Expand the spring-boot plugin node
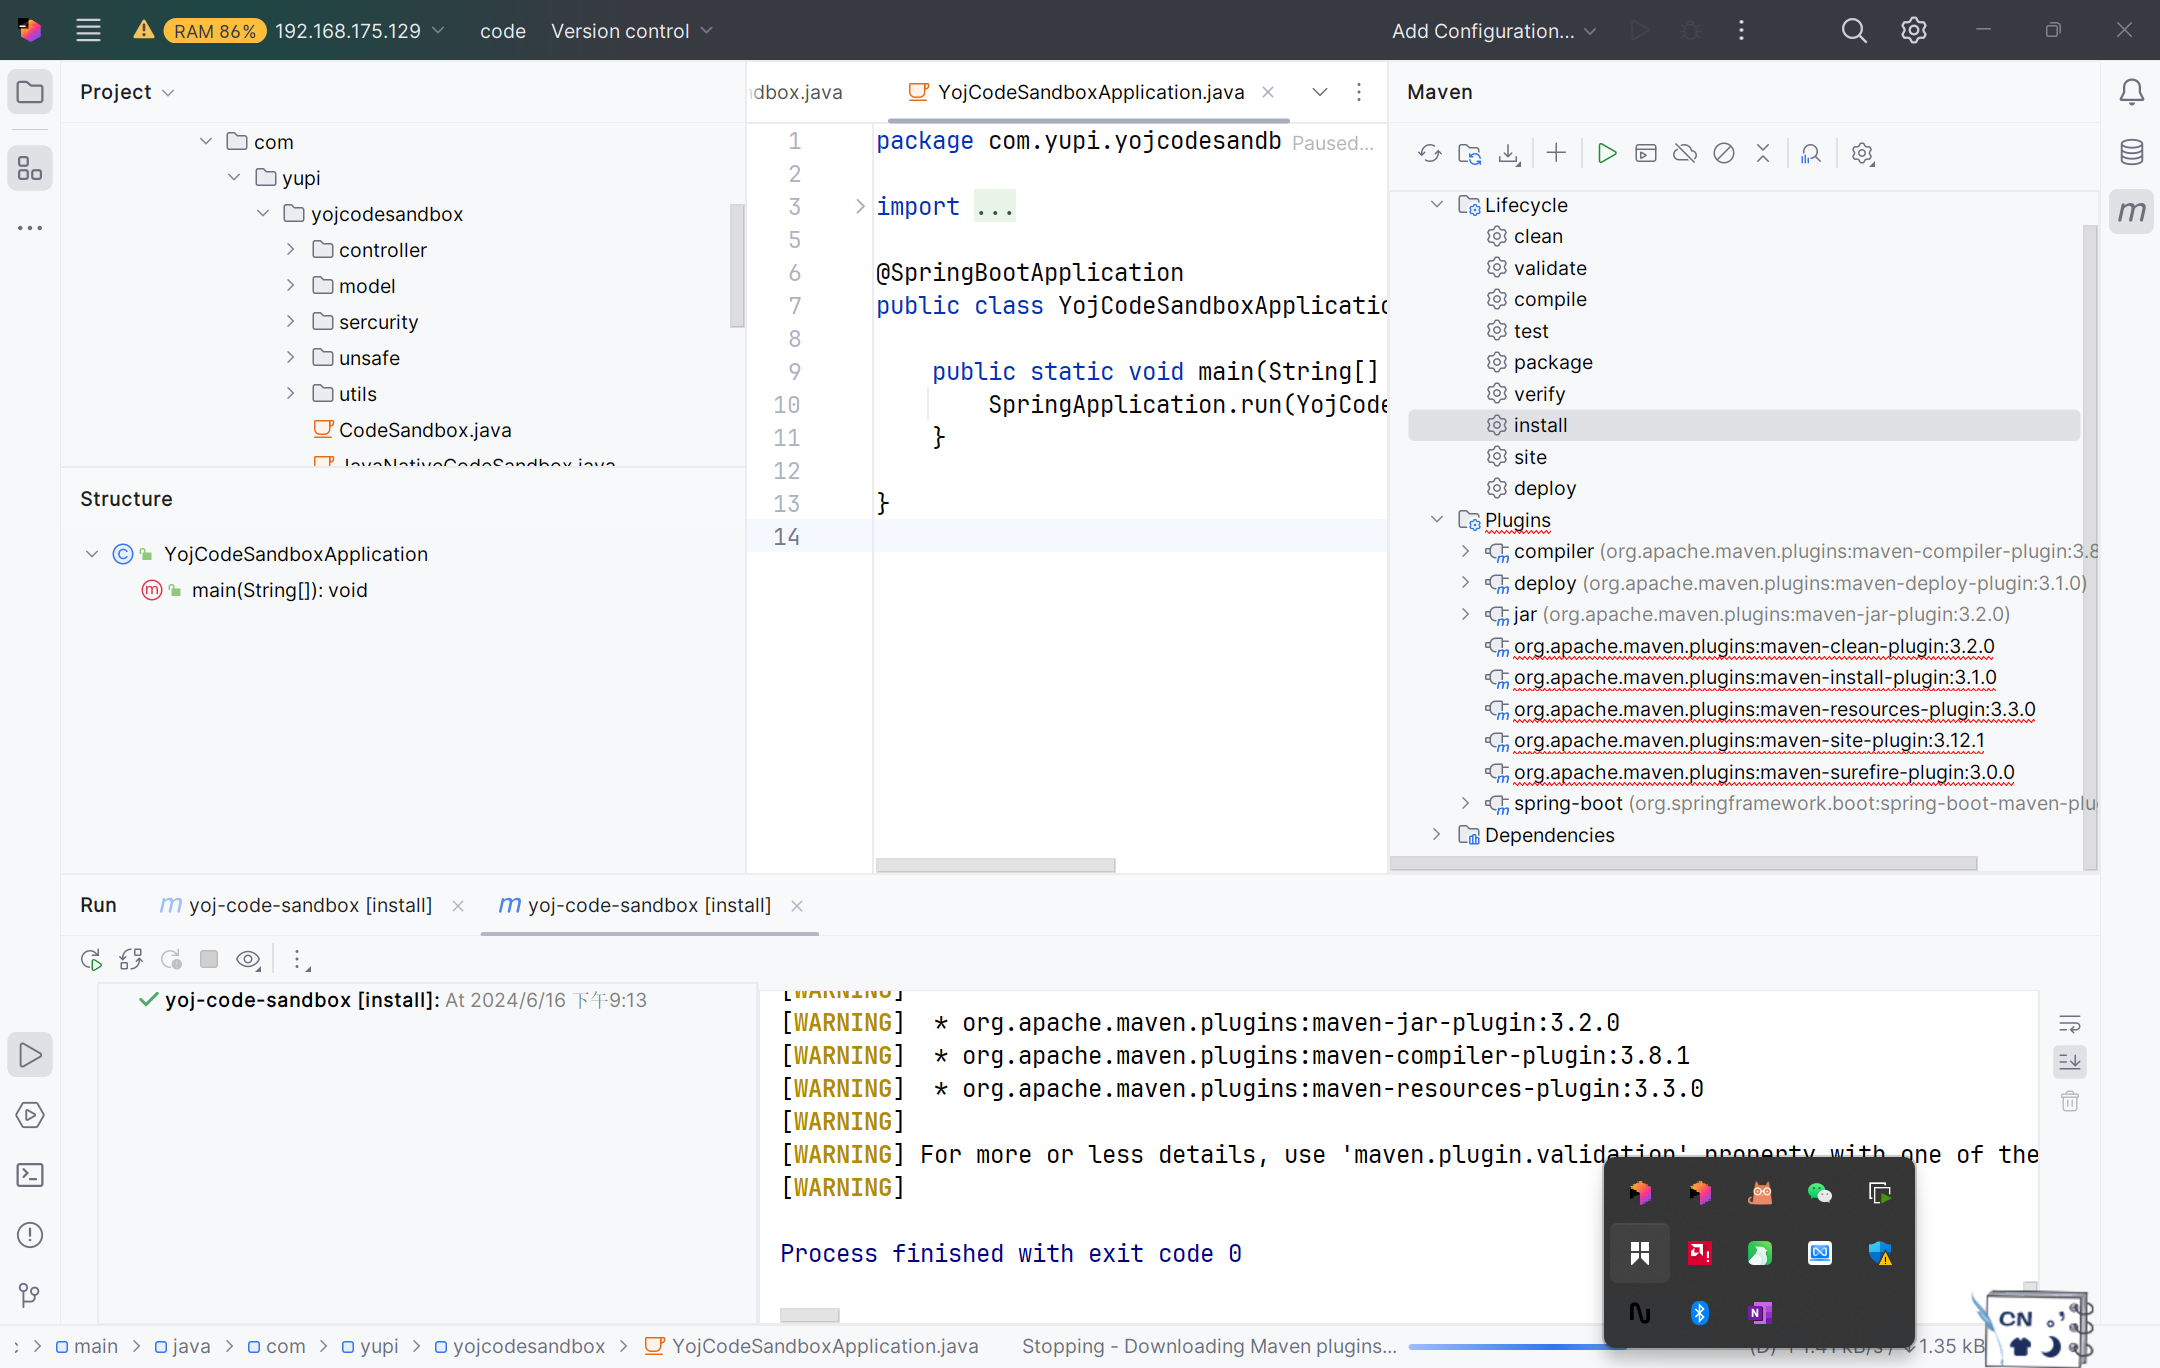2160x1368 pixels. [1466, 803]
